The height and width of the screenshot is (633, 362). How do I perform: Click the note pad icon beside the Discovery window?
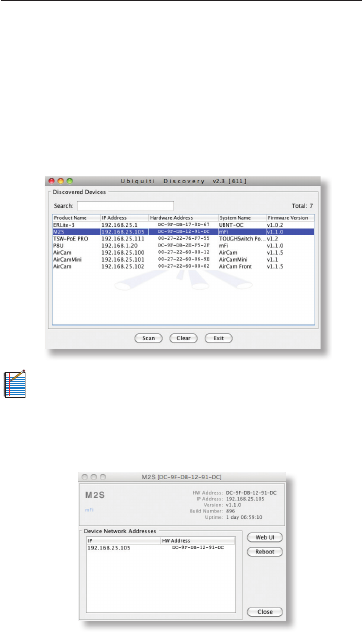coord(15,384)
